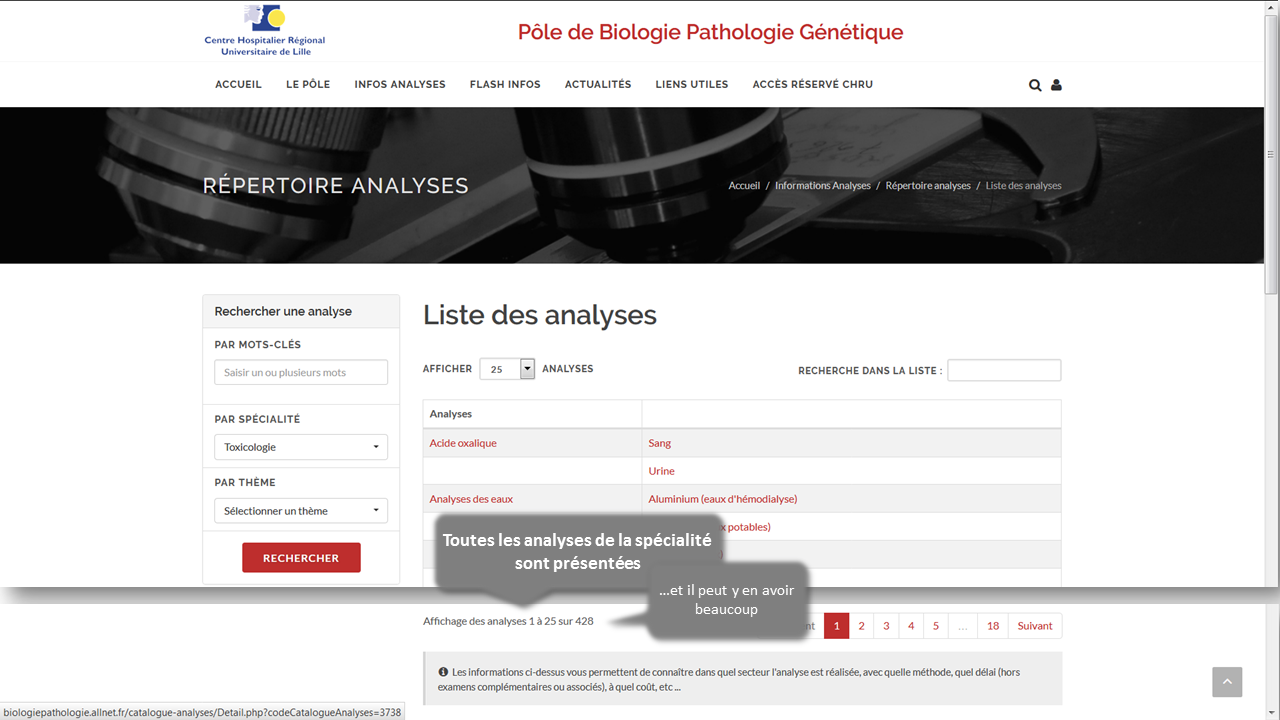Open the Flash Infos menu item
Image resolution: width=1280 pixels, height=720 pixels.
(x=505, y=85)
